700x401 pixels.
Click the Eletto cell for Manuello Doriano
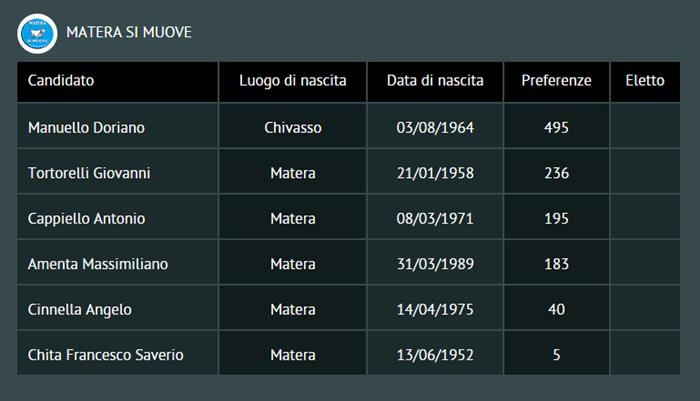click(645, 128)
